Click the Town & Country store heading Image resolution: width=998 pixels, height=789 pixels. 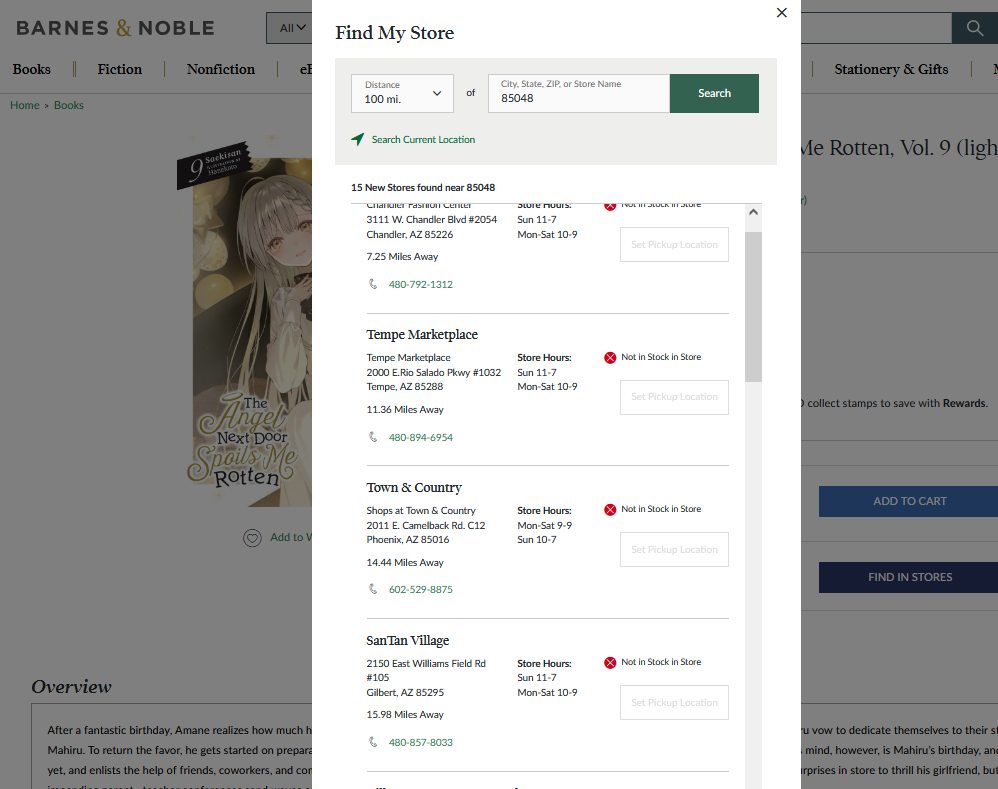(x=414, y=487)
